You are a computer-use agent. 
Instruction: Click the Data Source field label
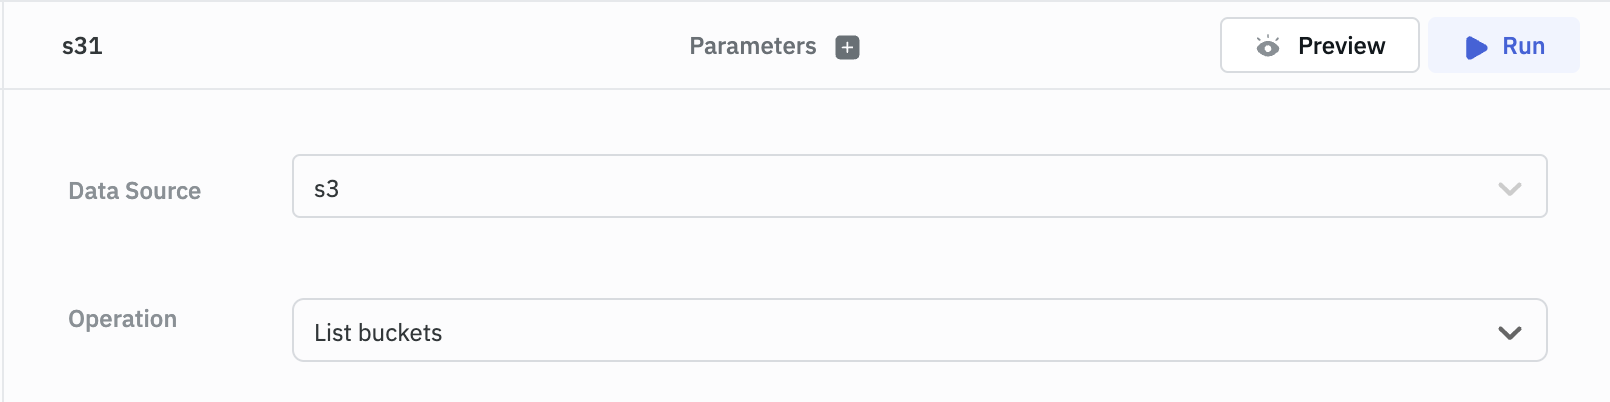coord(134,191)
